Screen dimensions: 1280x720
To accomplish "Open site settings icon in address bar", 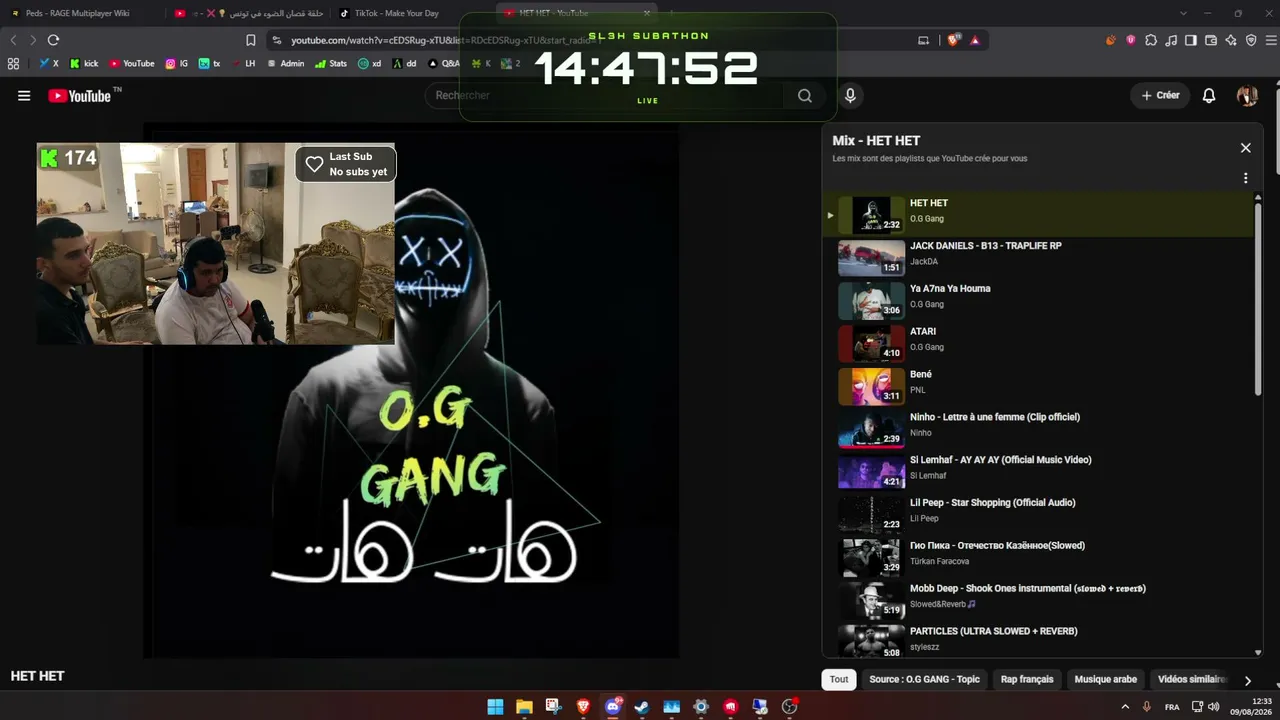I will (x=277, y=40).
